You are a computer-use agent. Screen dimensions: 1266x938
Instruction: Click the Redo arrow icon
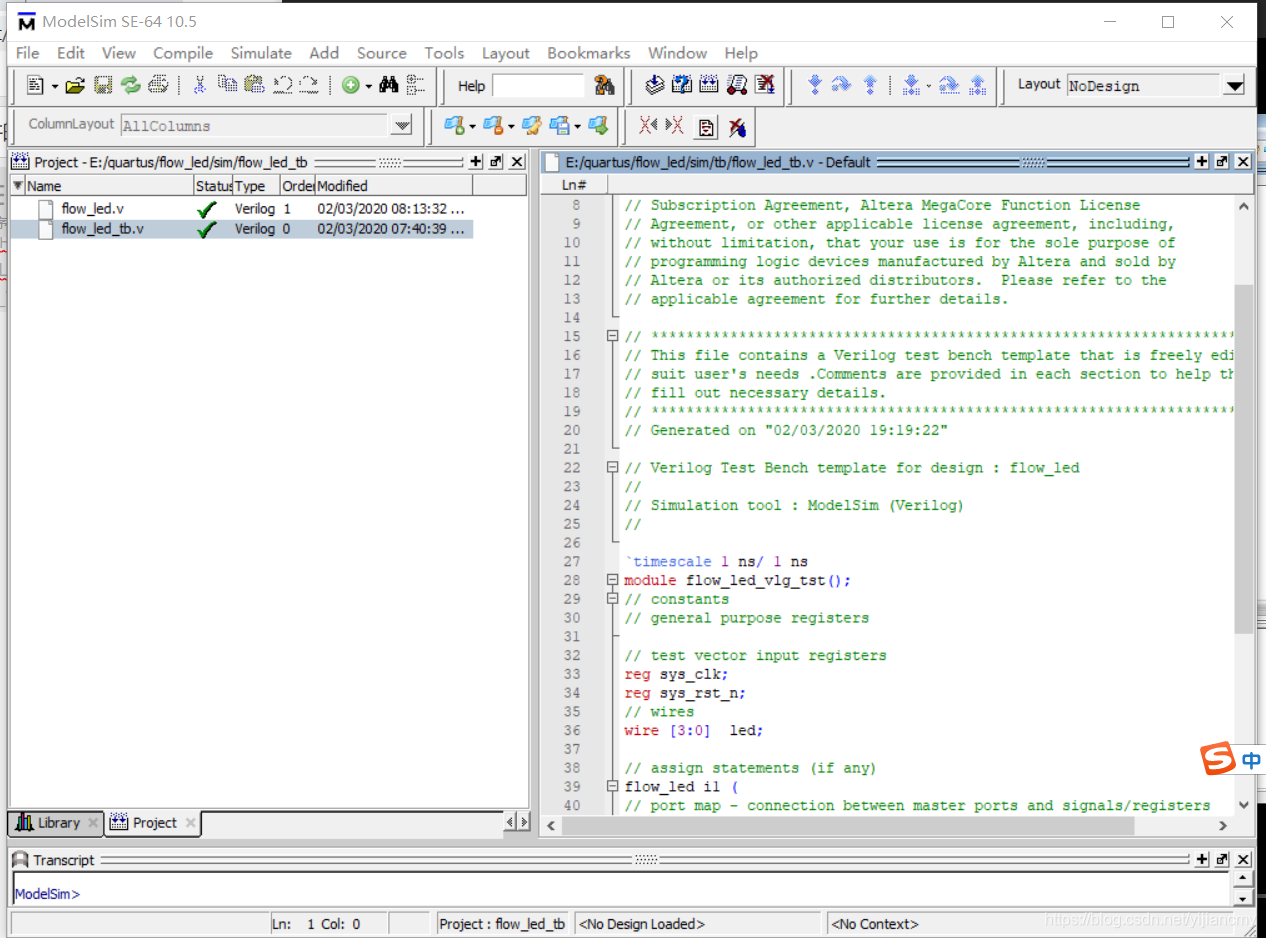coord(310,86)
